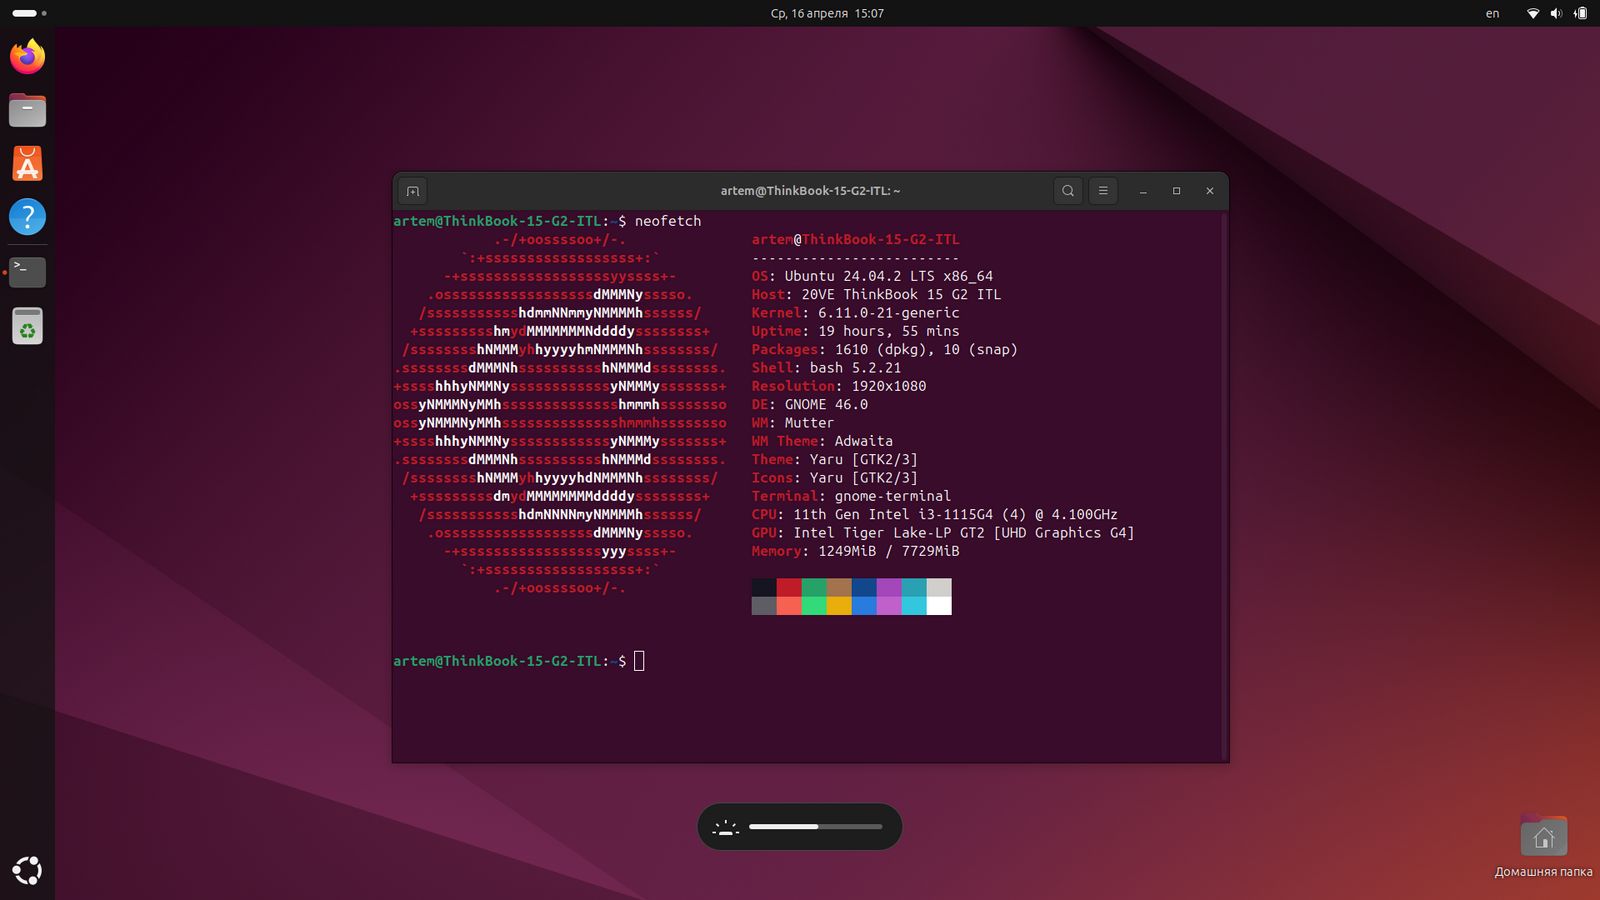Launch Firefox from the dock
Image resolution: width=1600 pixels, height=900 pixels.
pyautogui.click(x=27, y=57)
